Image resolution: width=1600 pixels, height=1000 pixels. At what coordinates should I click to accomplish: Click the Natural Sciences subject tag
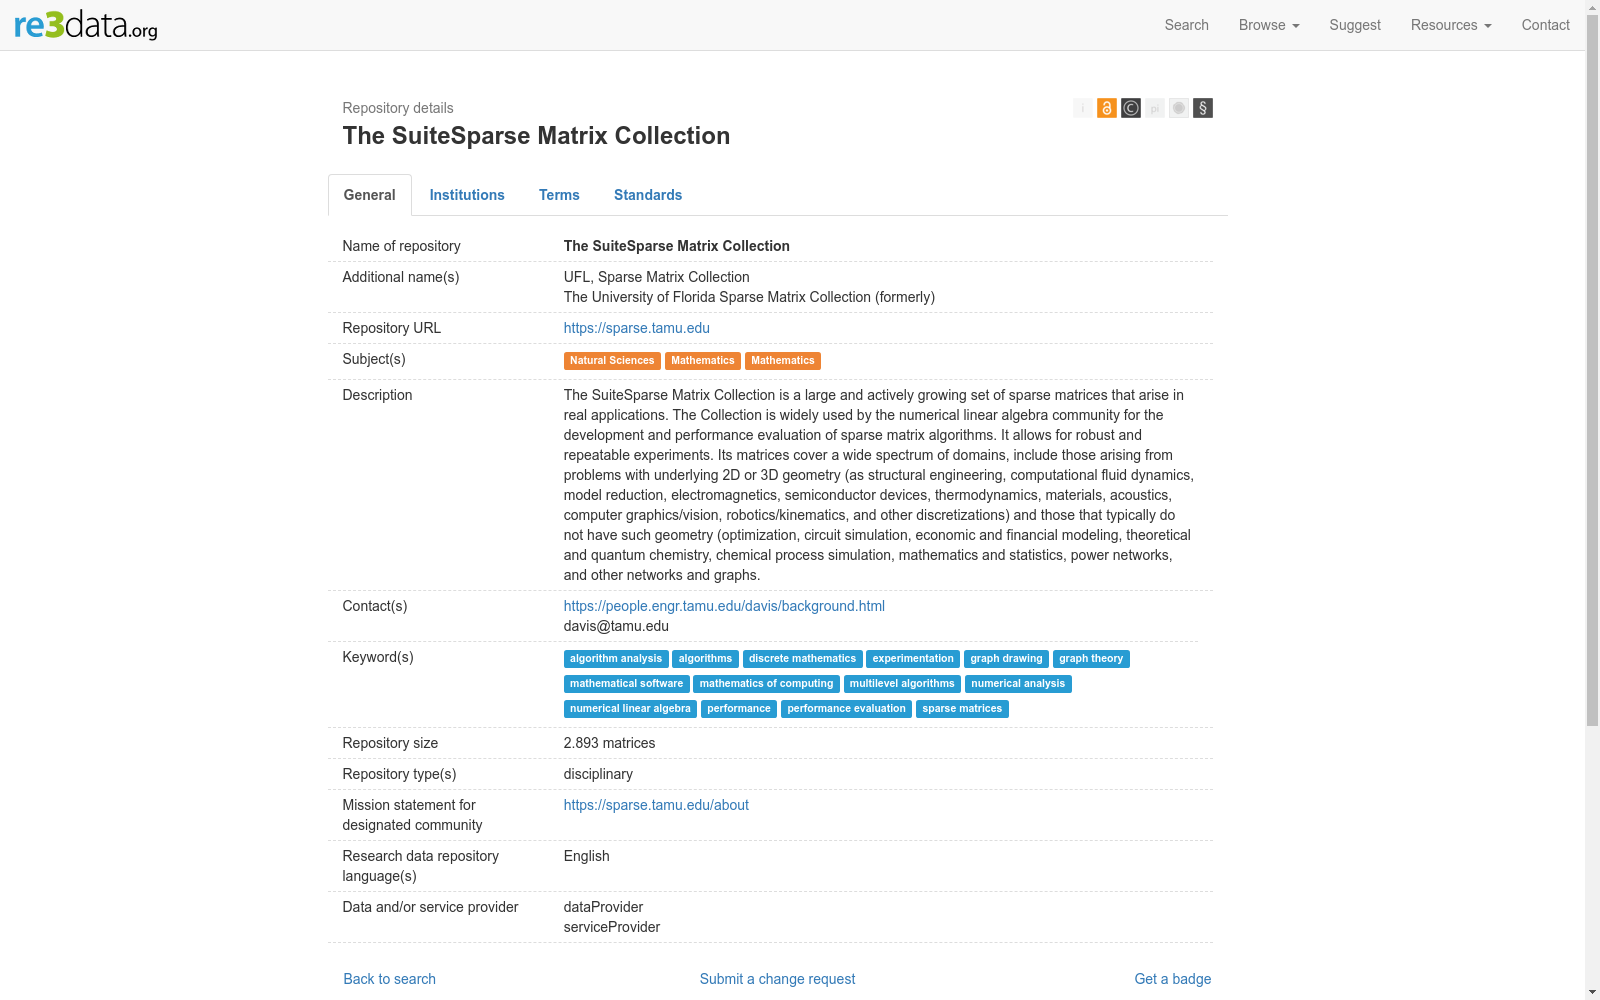[x=612, y=361]
